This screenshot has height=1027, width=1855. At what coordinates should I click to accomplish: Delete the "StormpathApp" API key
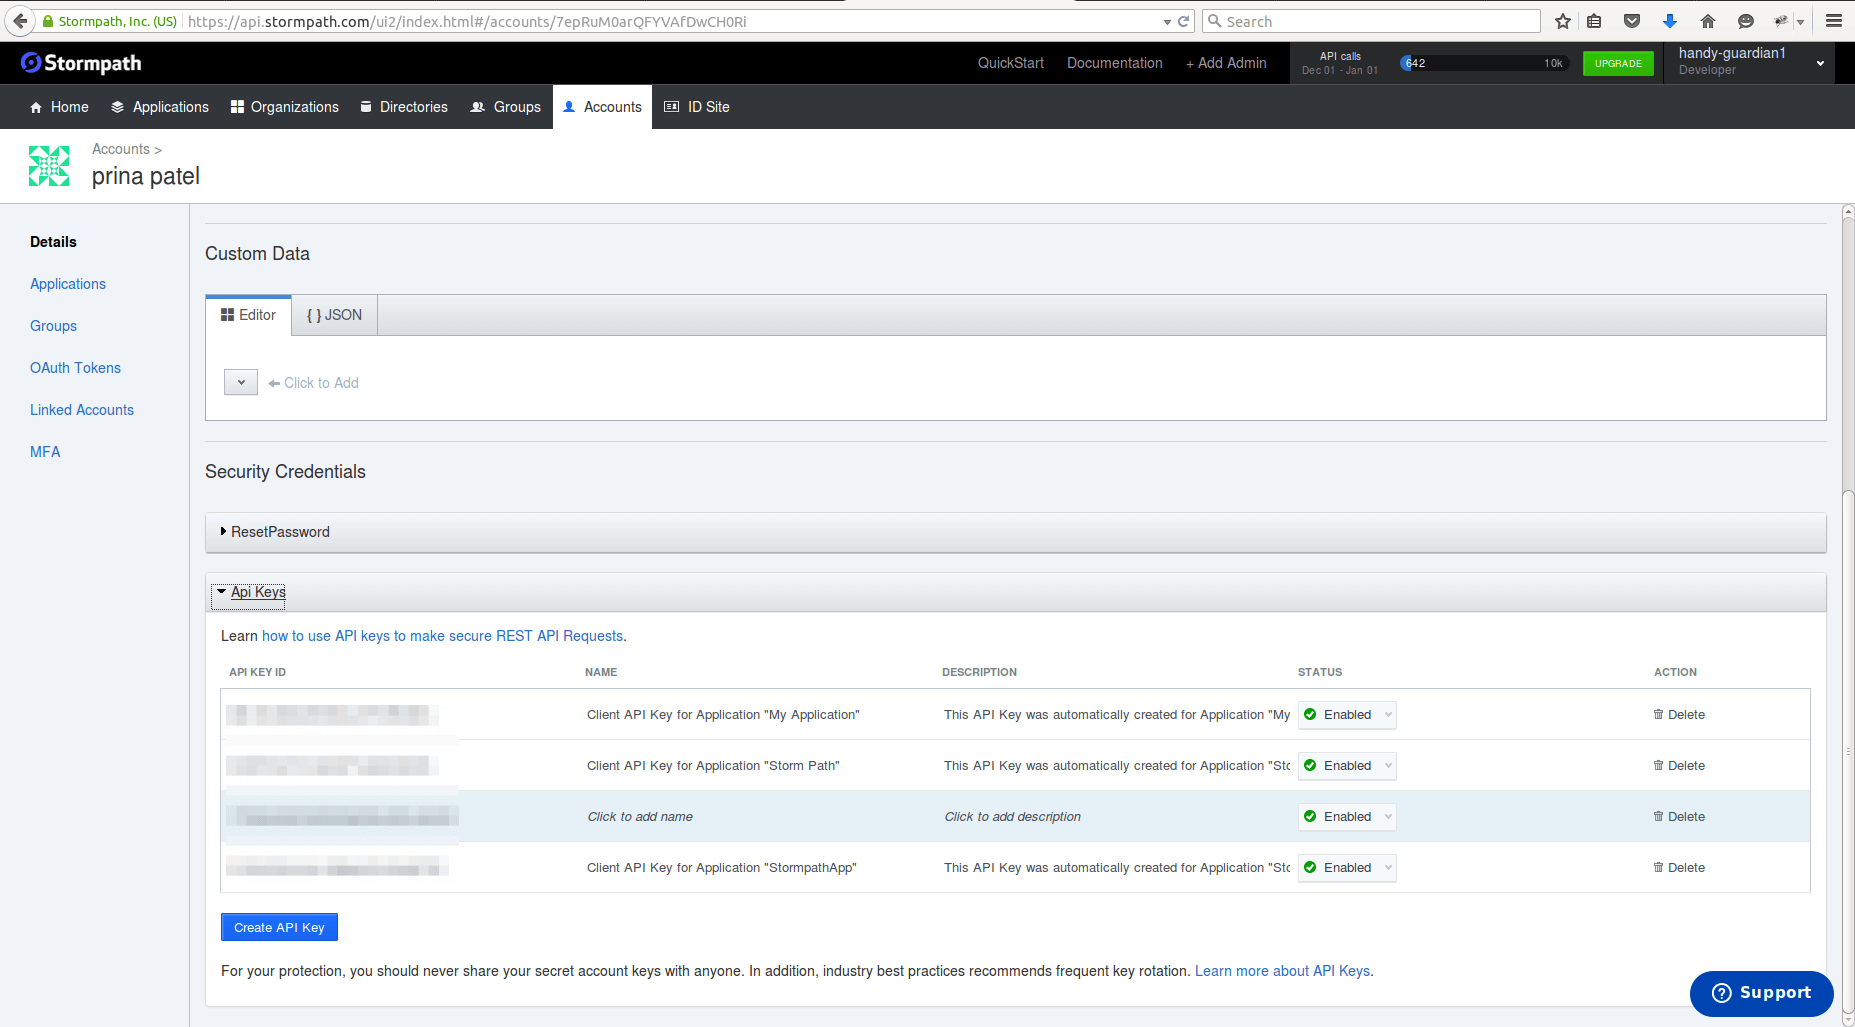[x=1679, y=867]
